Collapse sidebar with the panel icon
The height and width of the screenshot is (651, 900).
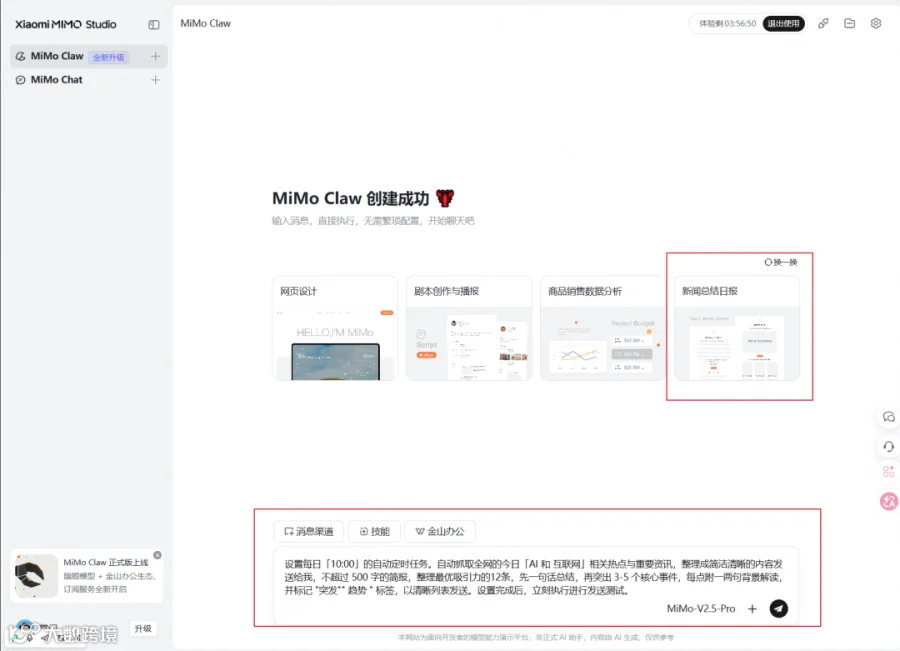coord(154,25)
